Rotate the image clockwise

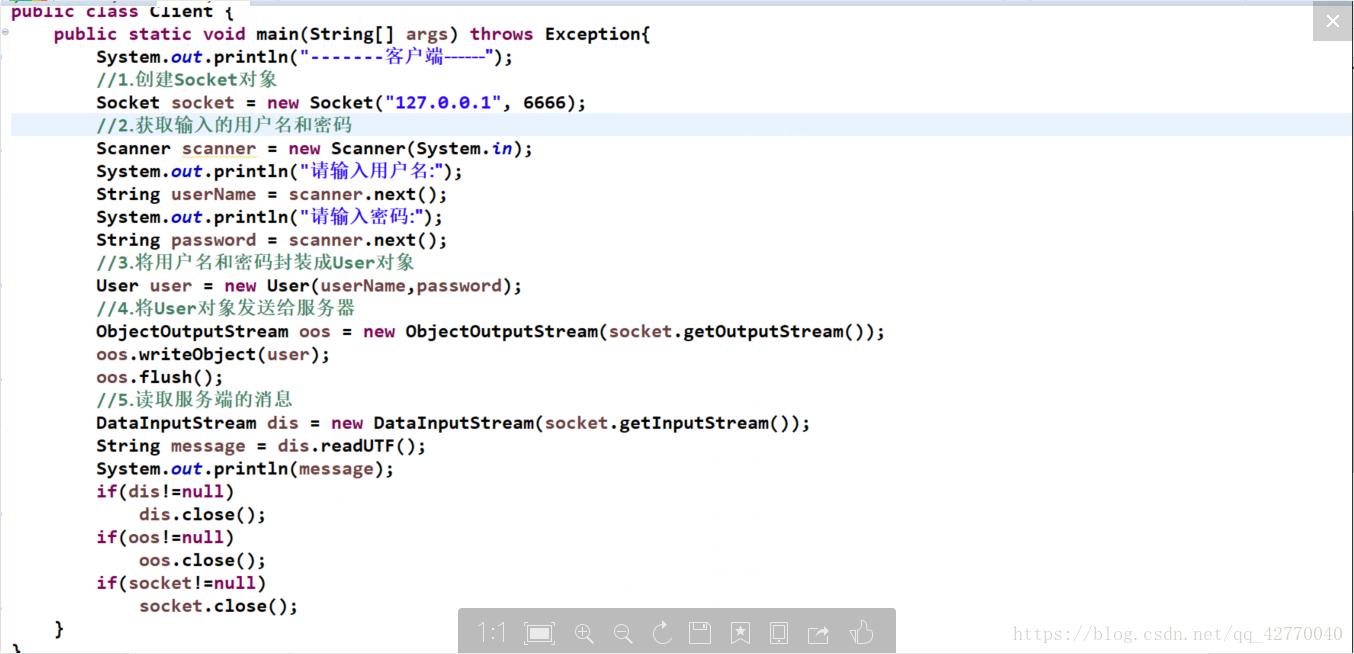tap(662, 632)
